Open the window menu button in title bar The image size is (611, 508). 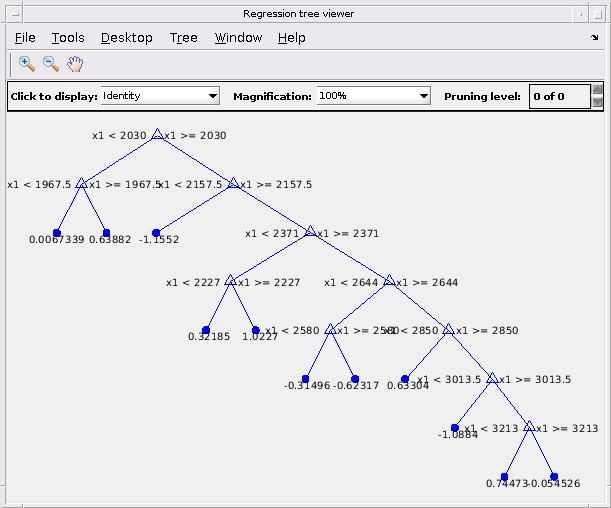pos(15,14)
